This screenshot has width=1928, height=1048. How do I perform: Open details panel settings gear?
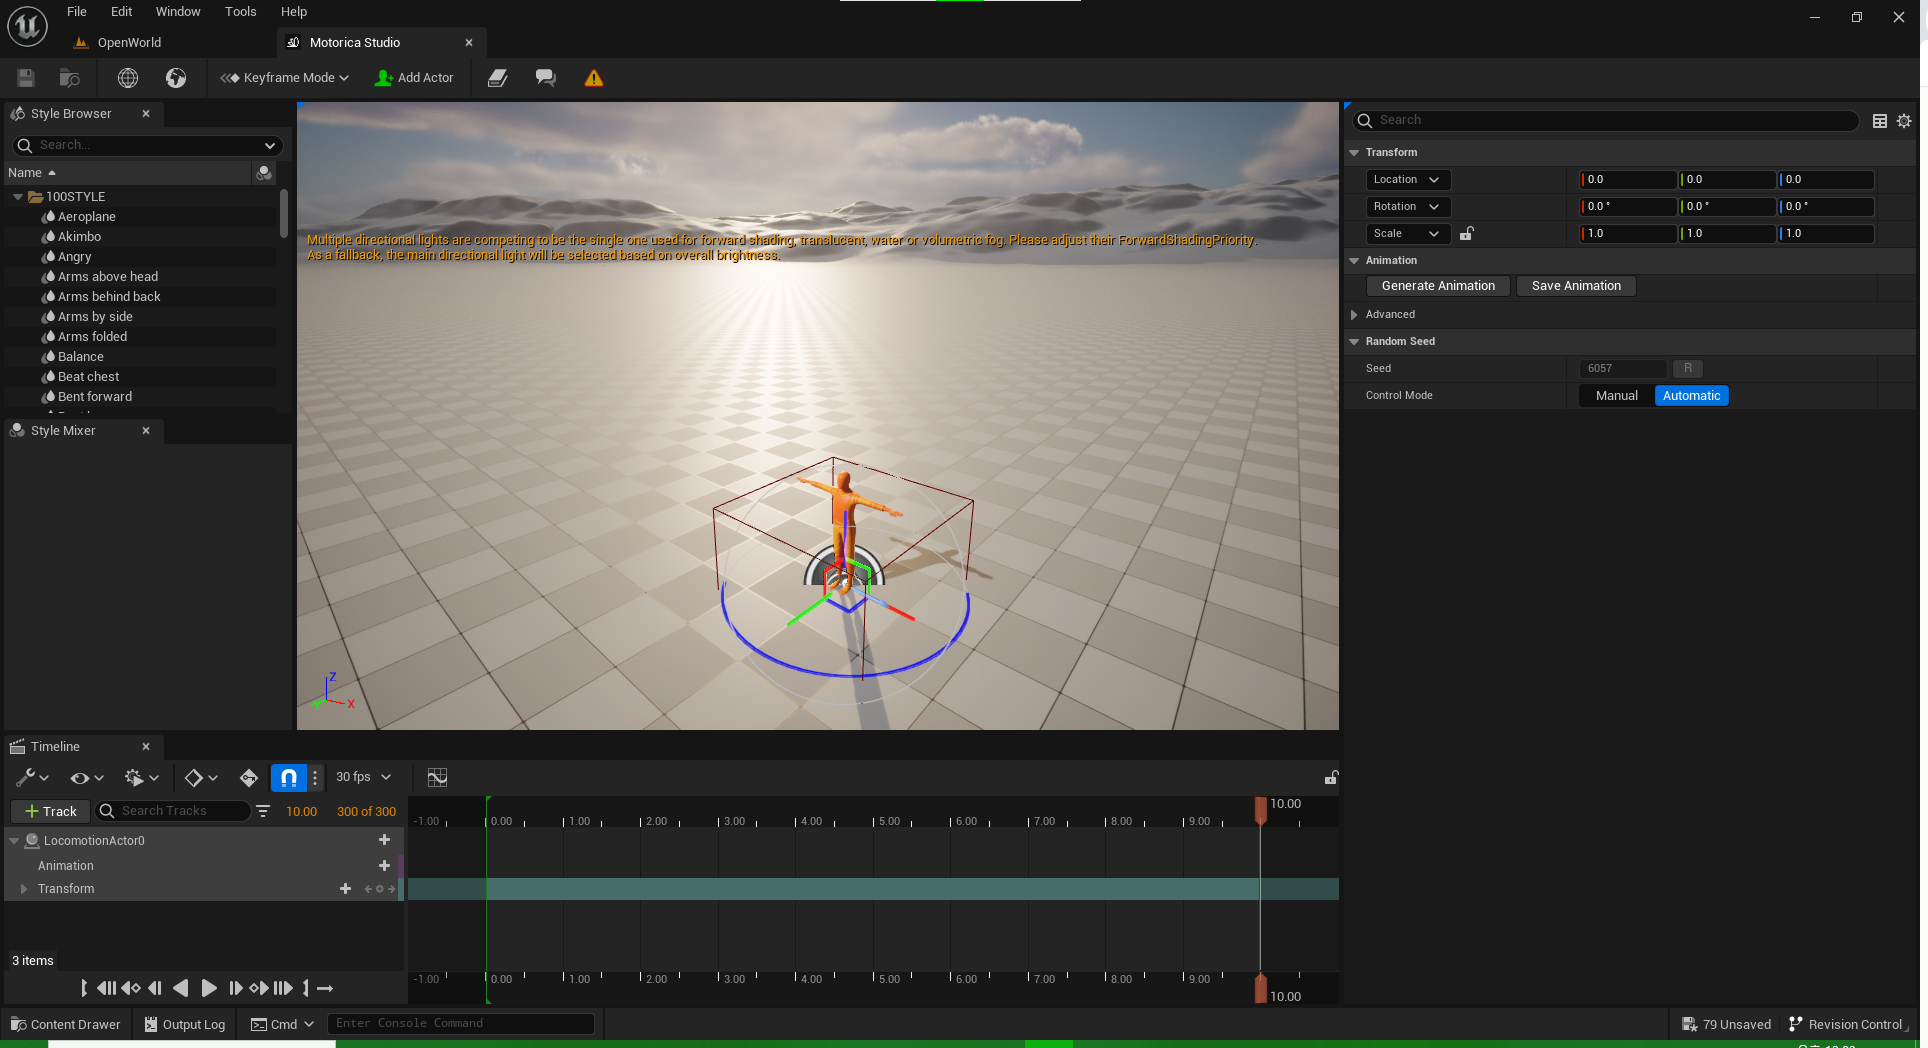point(1904,121)
